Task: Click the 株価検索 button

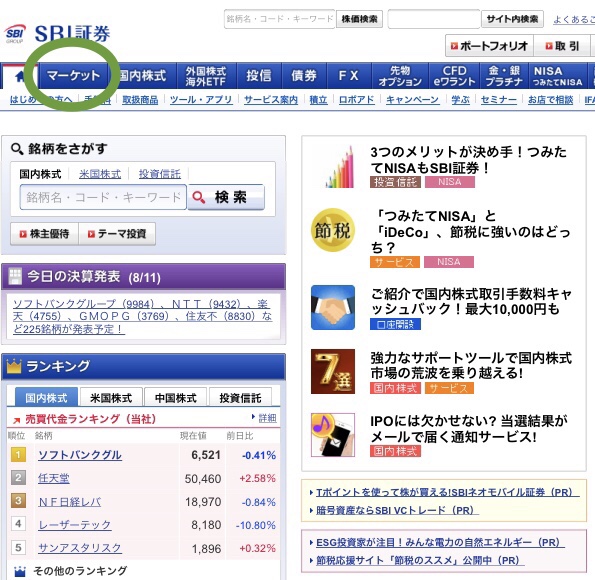Action: click(x=359, y=19)
